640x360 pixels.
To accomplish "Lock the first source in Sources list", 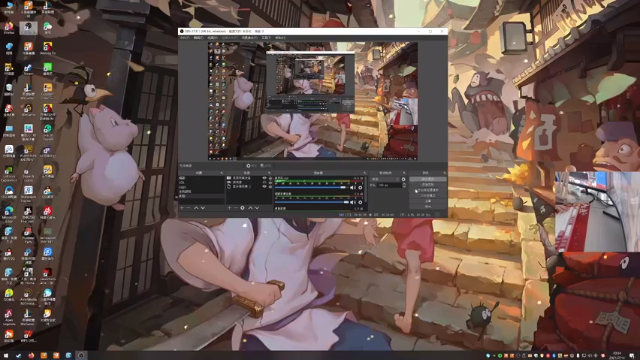I will pos(270,178).
